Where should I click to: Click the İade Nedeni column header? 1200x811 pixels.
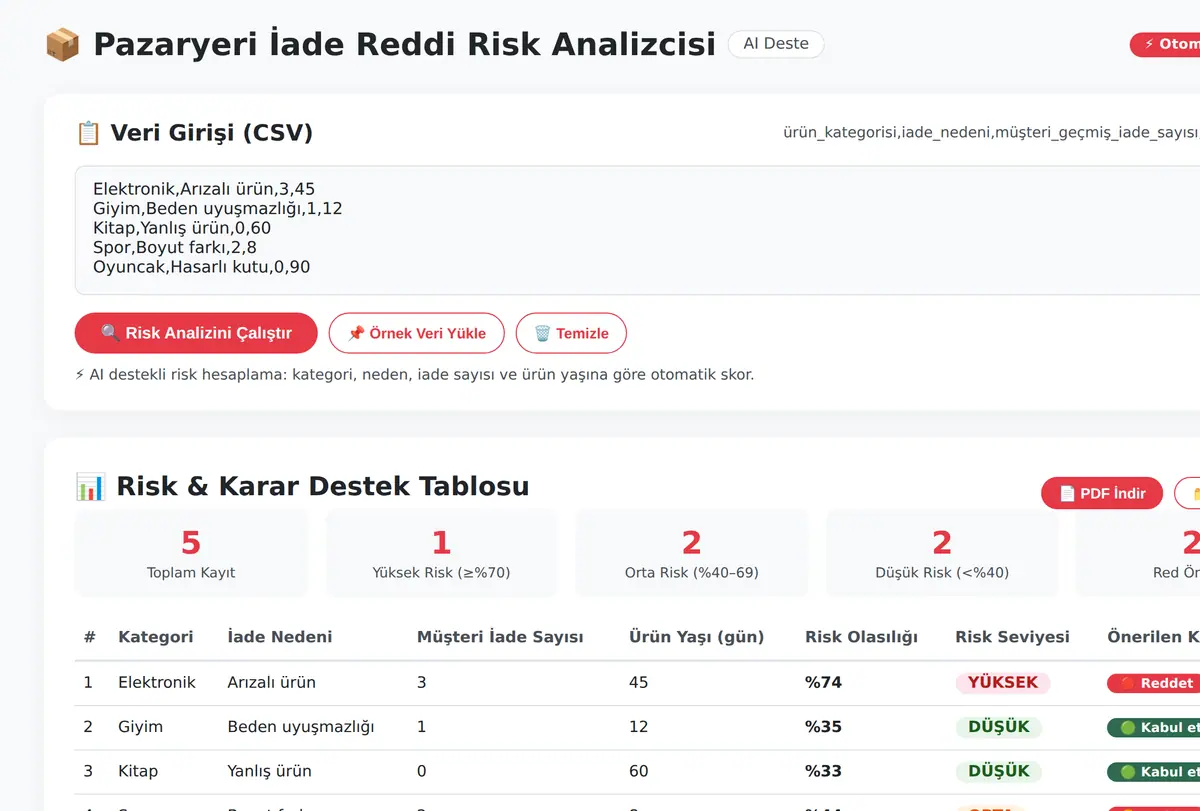coord(280,637)
